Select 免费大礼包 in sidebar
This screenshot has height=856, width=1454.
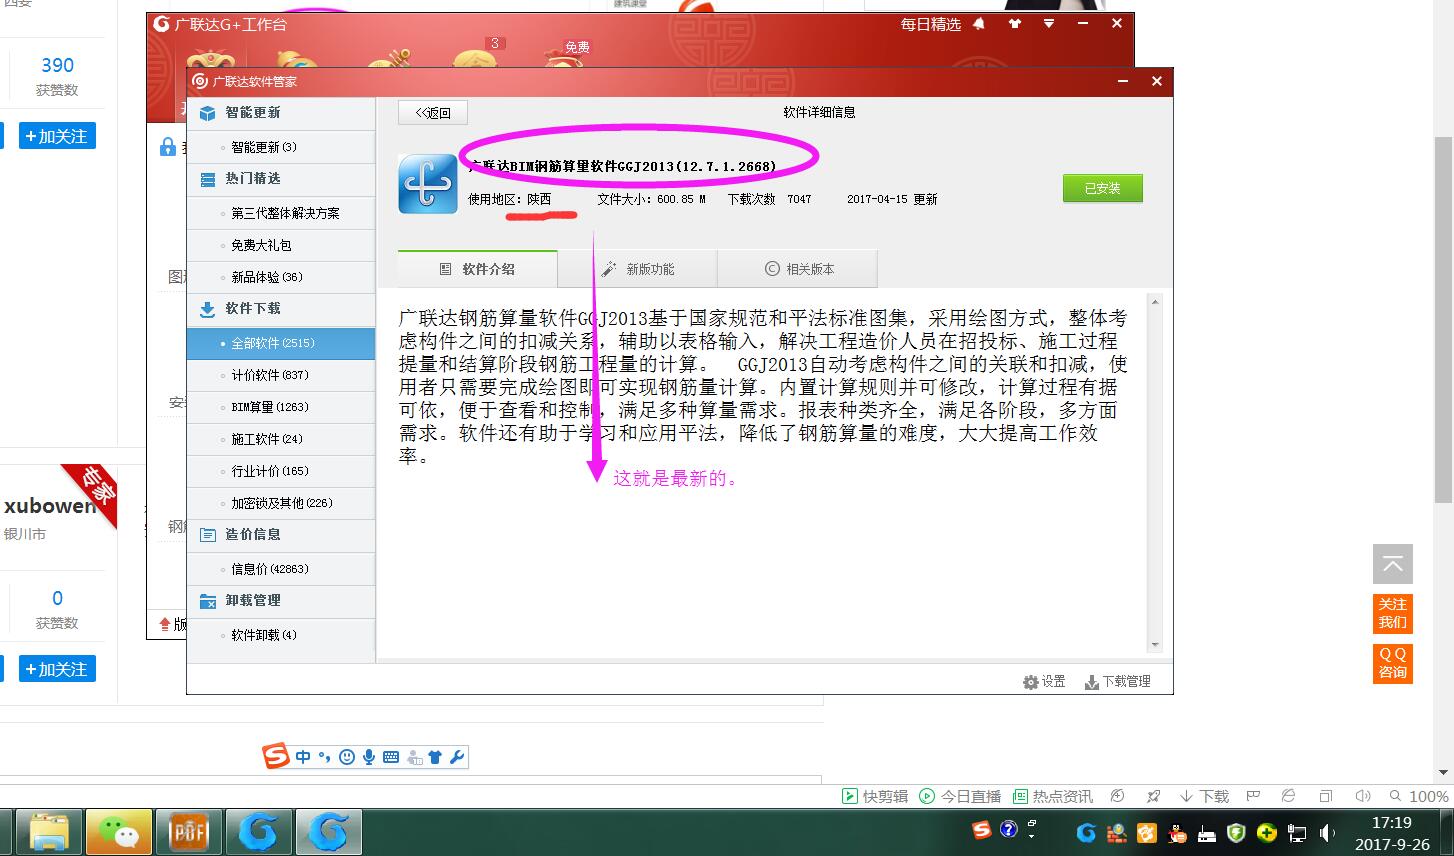click(x=281, y=245)
